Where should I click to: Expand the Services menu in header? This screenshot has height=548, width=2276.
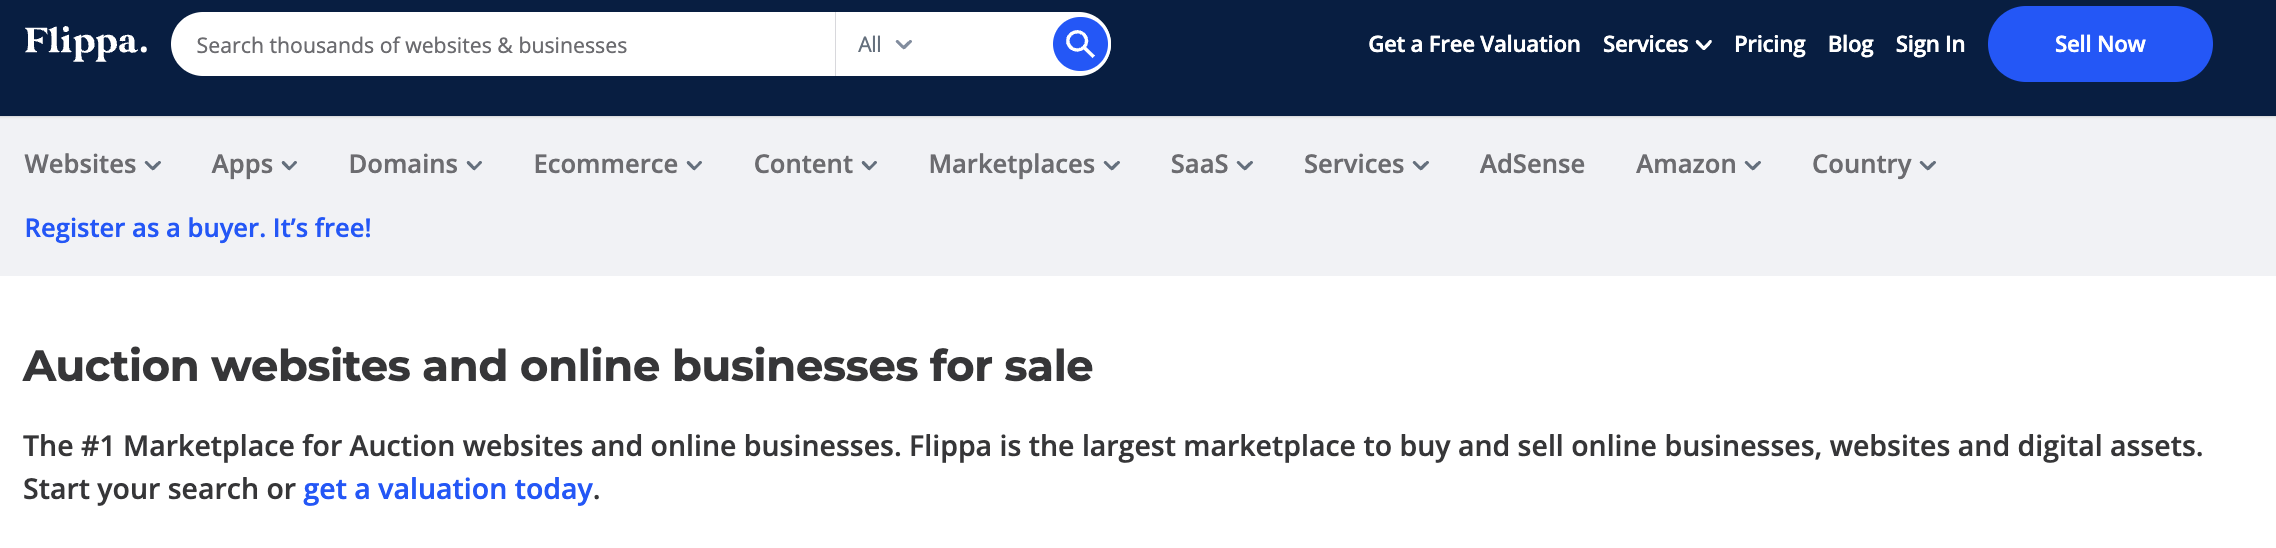[1657, 44]
